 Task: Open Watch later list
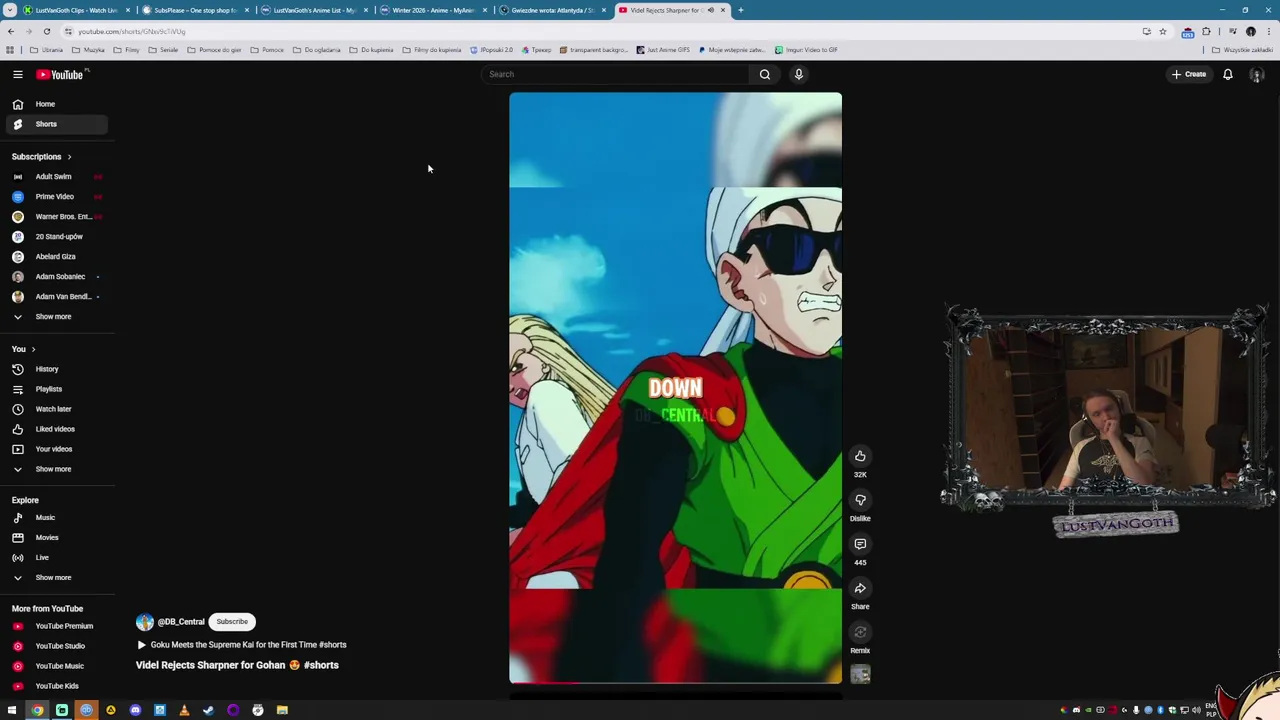57,409
